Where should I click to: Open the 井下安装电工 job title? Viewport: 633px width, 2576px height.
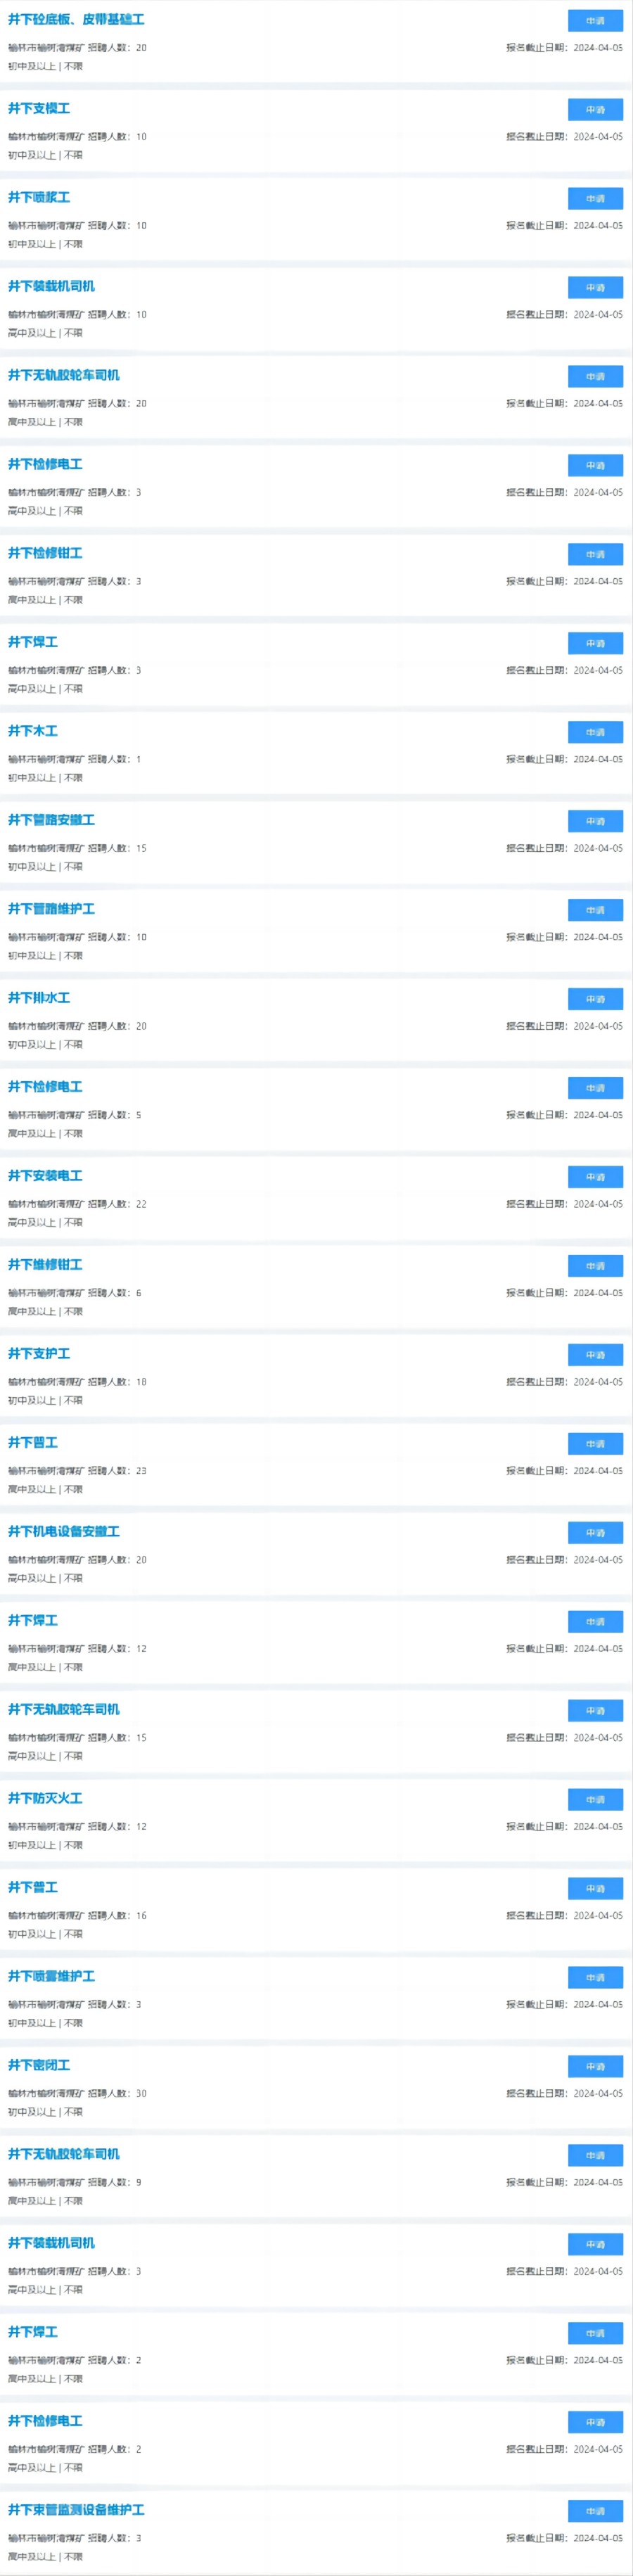click(45, 1176)
